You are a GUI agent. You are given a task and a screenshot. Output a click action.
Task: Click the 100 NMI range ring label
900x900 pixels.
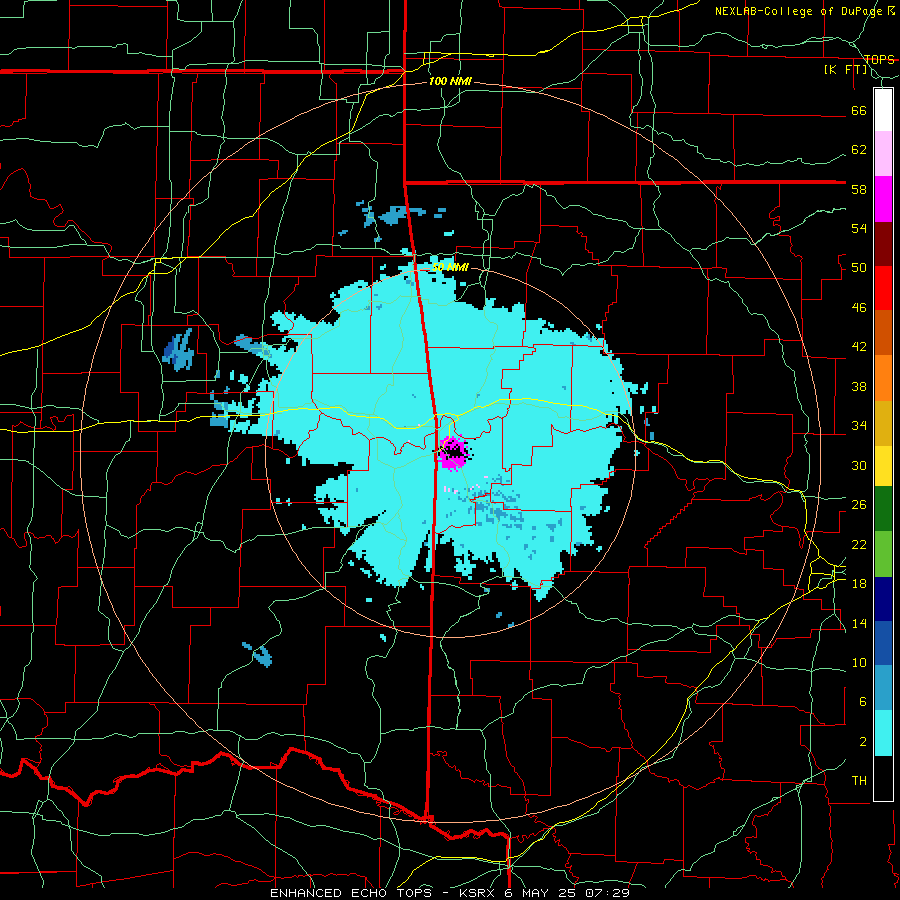coord(450,82)
